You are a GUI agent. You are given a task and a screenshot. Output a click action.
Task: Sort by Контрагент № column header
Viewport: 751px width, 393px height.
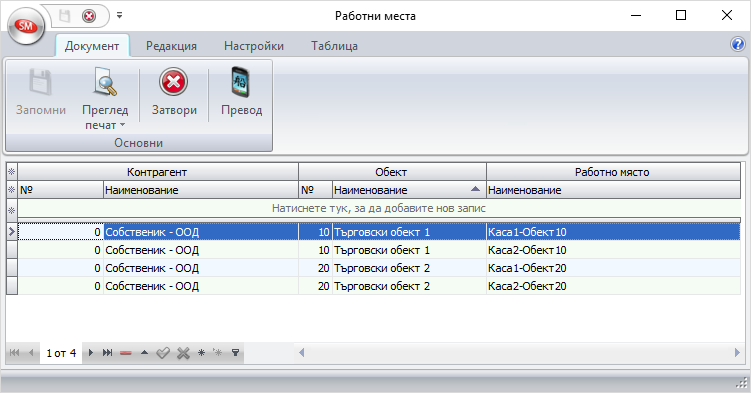click(60, 190)
